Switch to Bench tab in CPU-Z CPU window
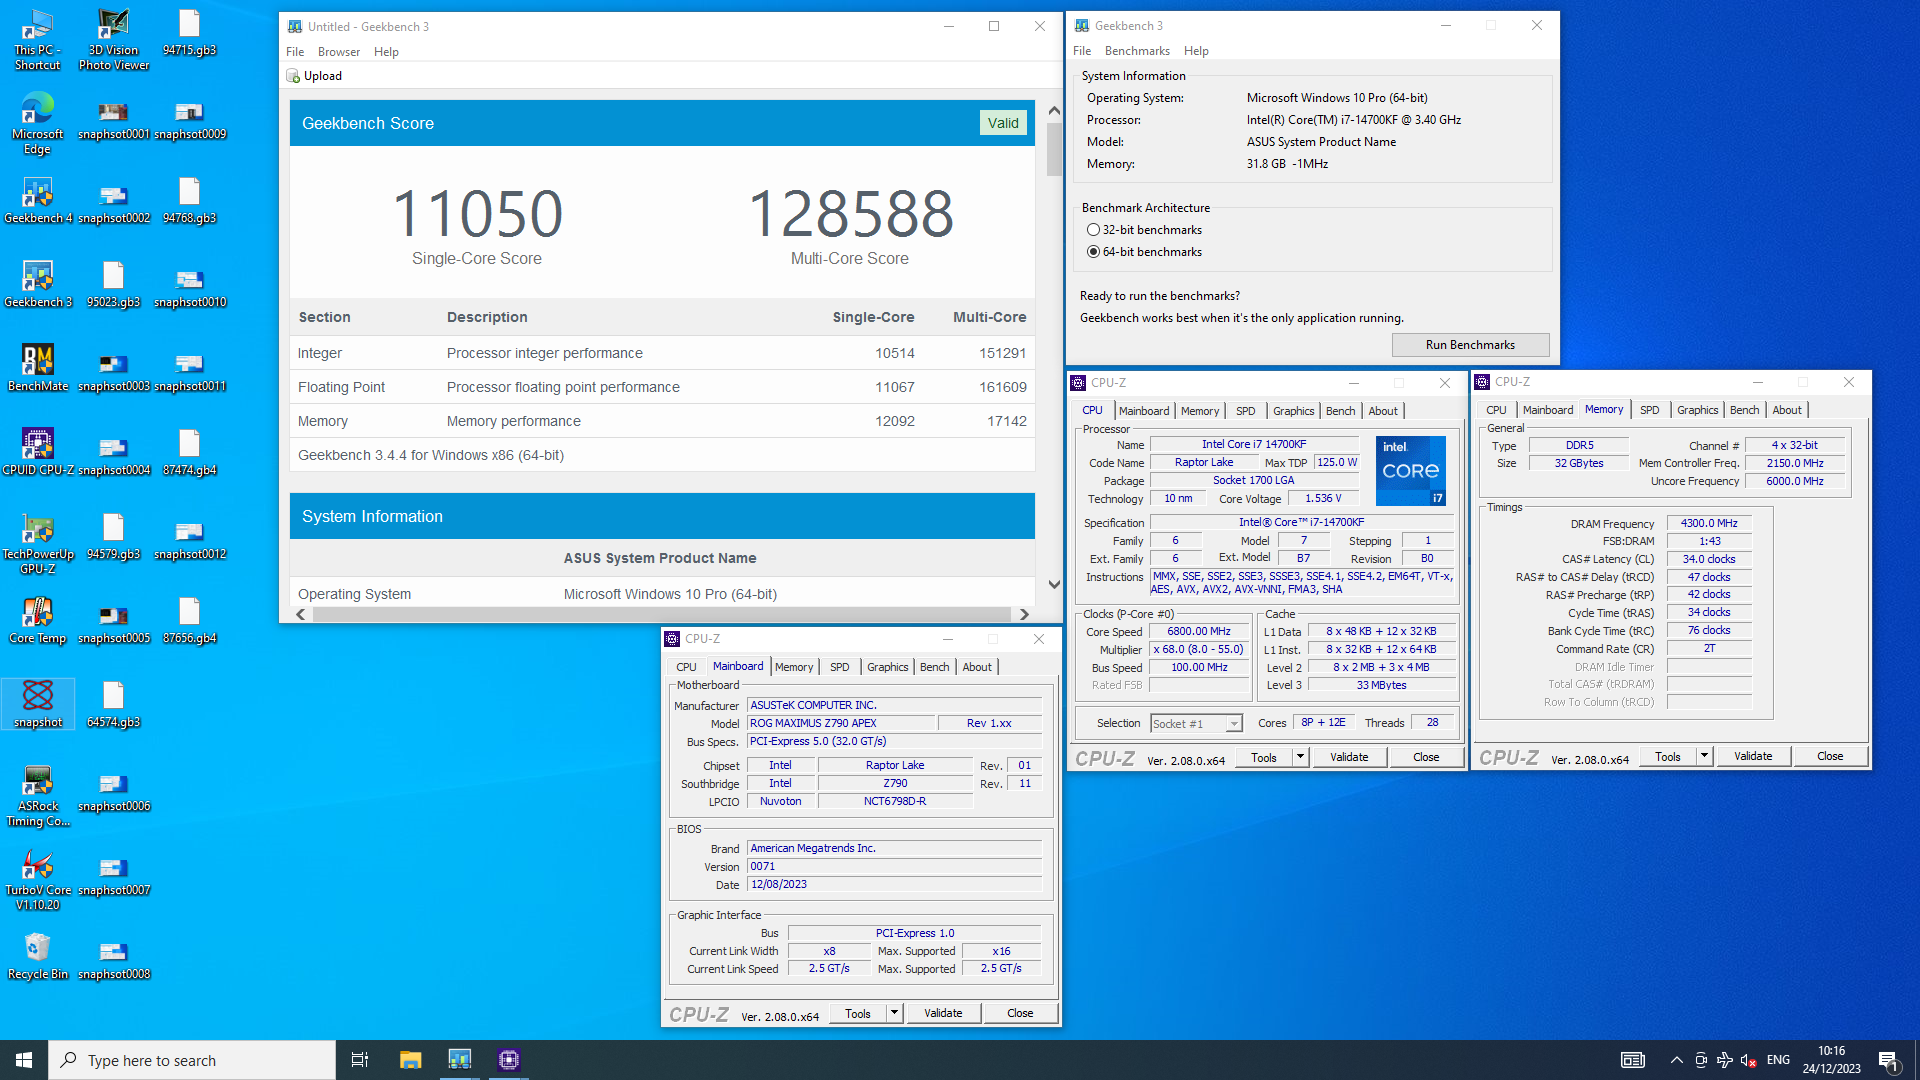The height and width of the screenshot is (1080, 1920). pyautogui.click(x=1340, y=411)
